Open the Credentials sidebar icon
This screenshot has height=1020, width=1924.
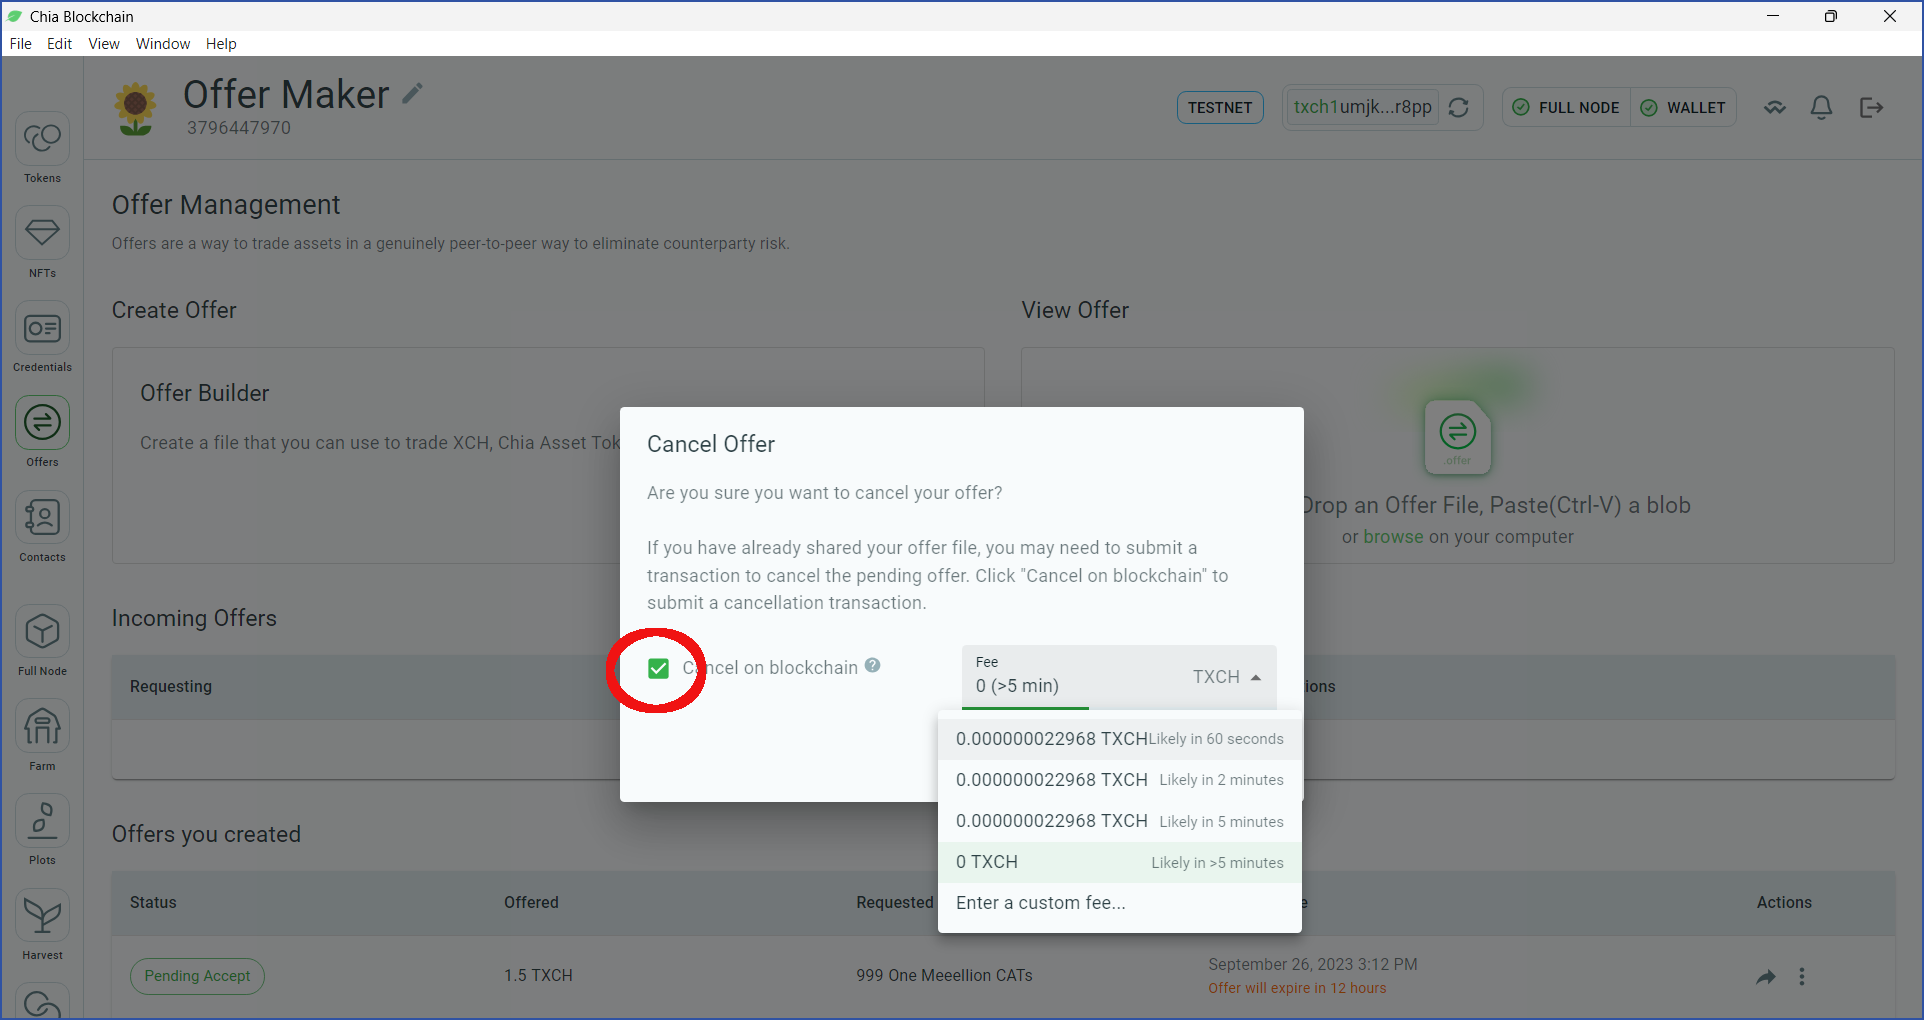click(42, 328)
